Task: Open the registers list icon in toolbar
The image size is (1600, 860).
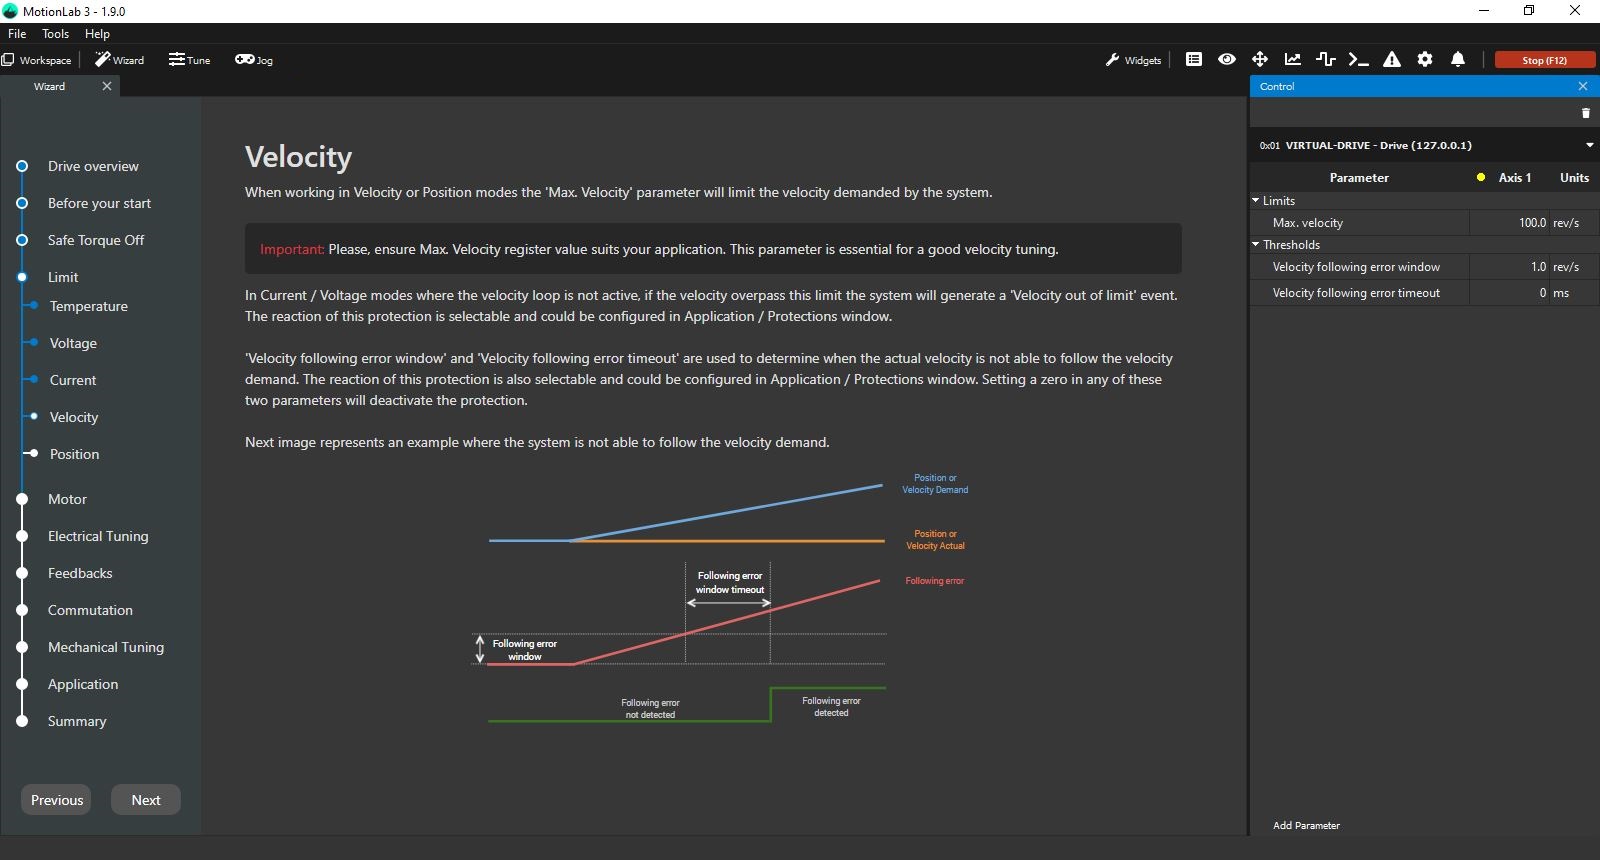Action: click(1194, 60)
